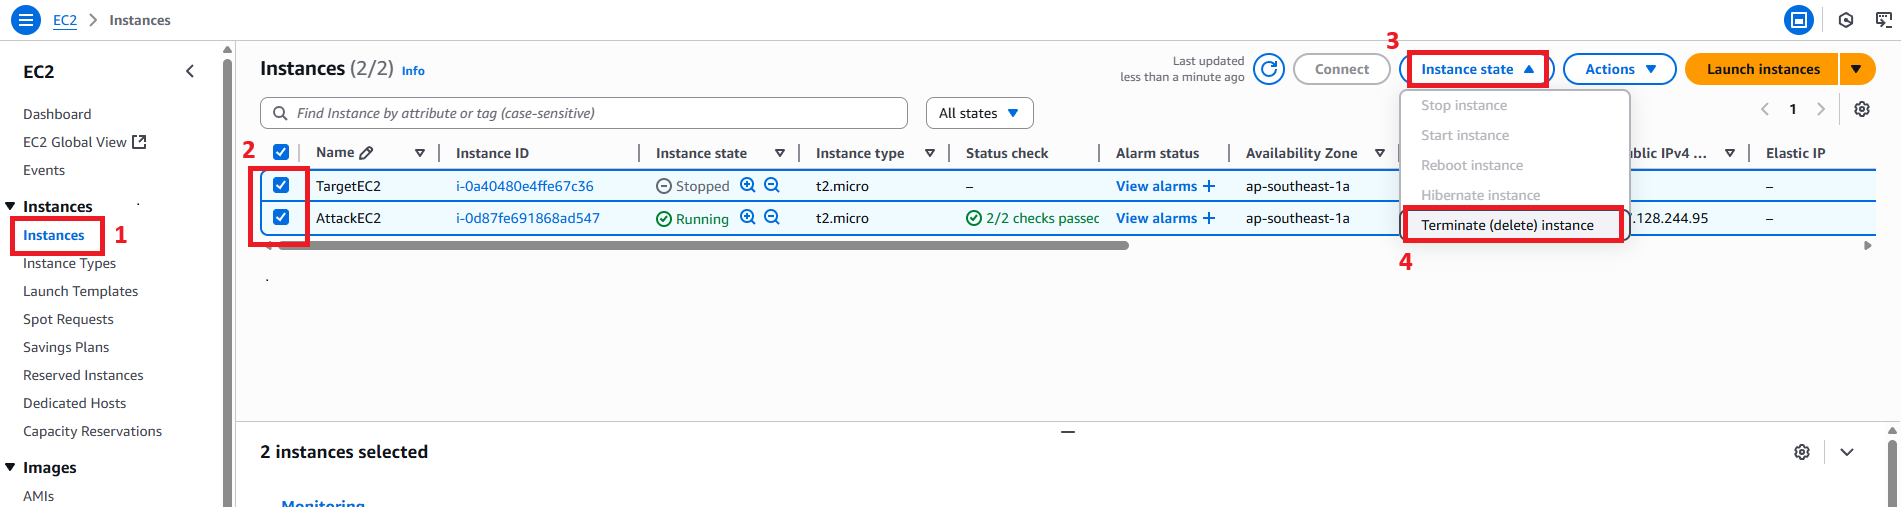Viewport: 1901px width, 507px height.
Task: Collapse the details panel with chevron
Action: point(1847,452)
